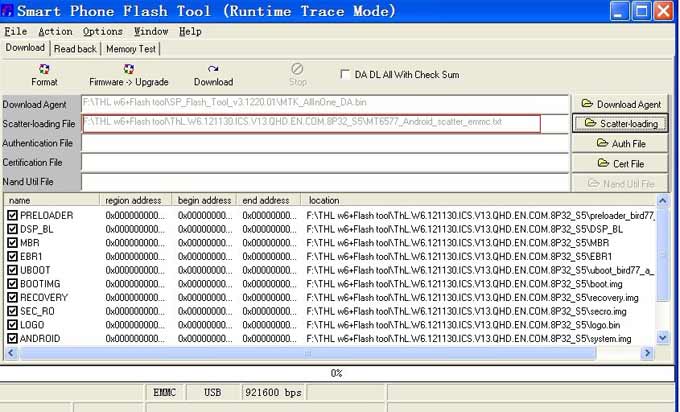Uncheck the EBR1 partition checkbox
This screenshot has height=412, width=680.
coord(13,256)
